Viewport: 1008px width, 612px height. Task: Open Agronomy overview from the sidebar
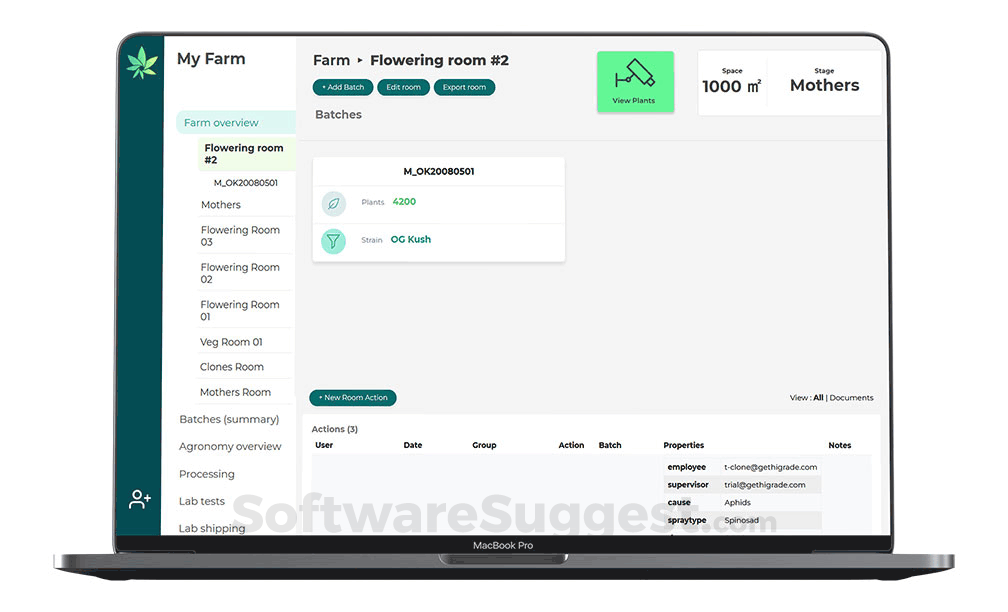pyautogui.click(x=230, y=446)
